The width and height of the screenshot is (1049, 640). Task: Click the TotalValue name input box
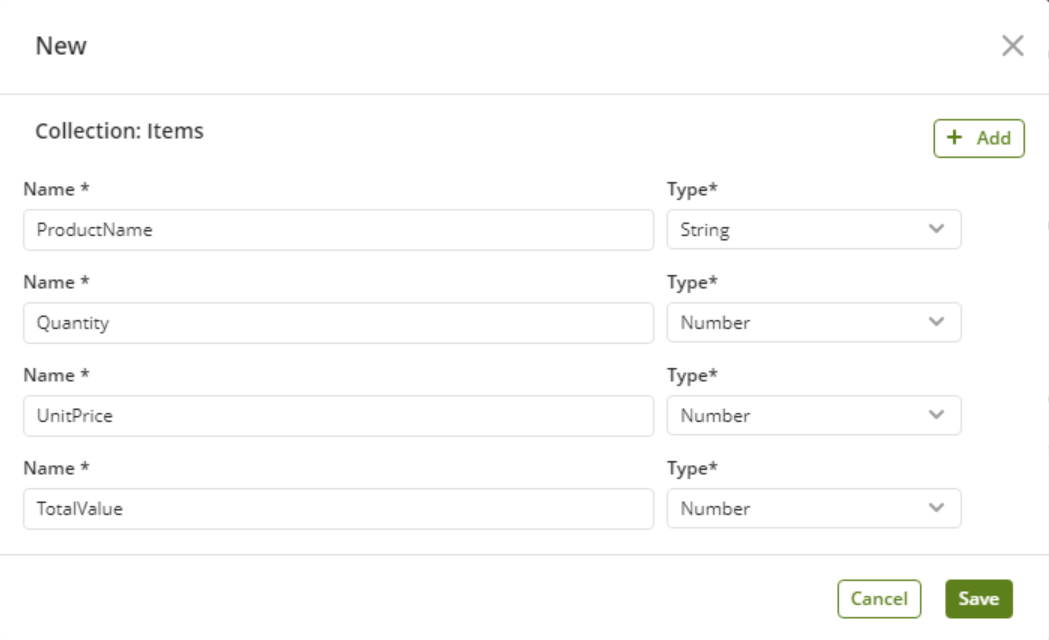[x=338, y=509]
